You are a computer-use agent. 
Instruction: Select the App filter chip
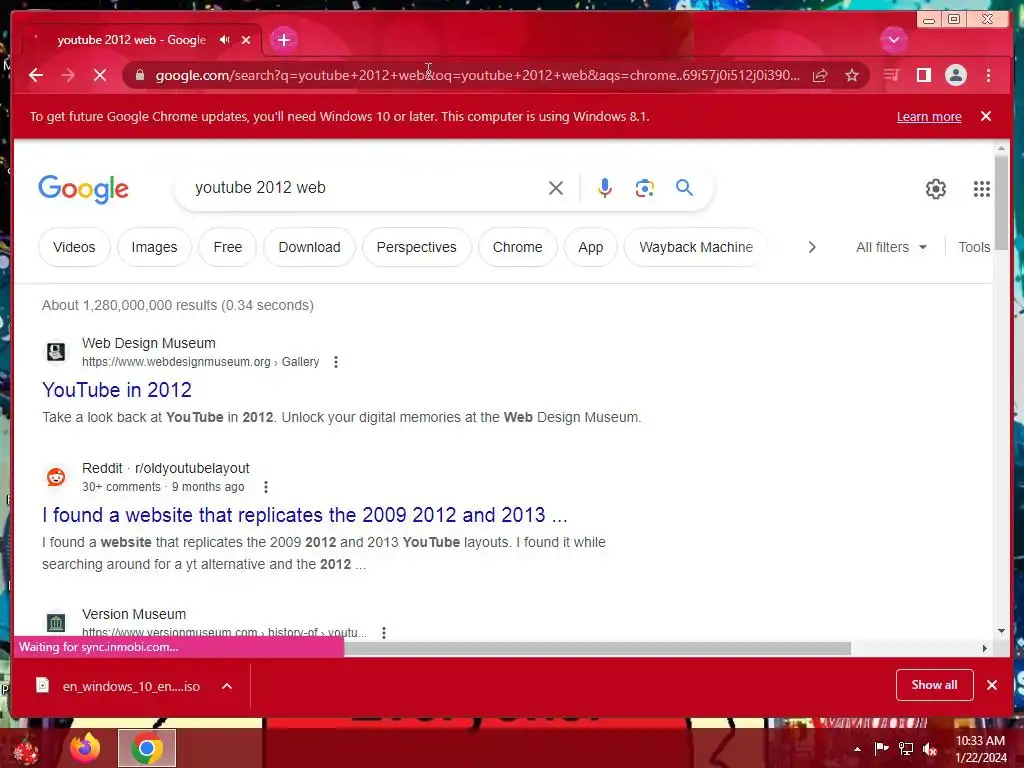pyautogui.click(x=590, y=247)
